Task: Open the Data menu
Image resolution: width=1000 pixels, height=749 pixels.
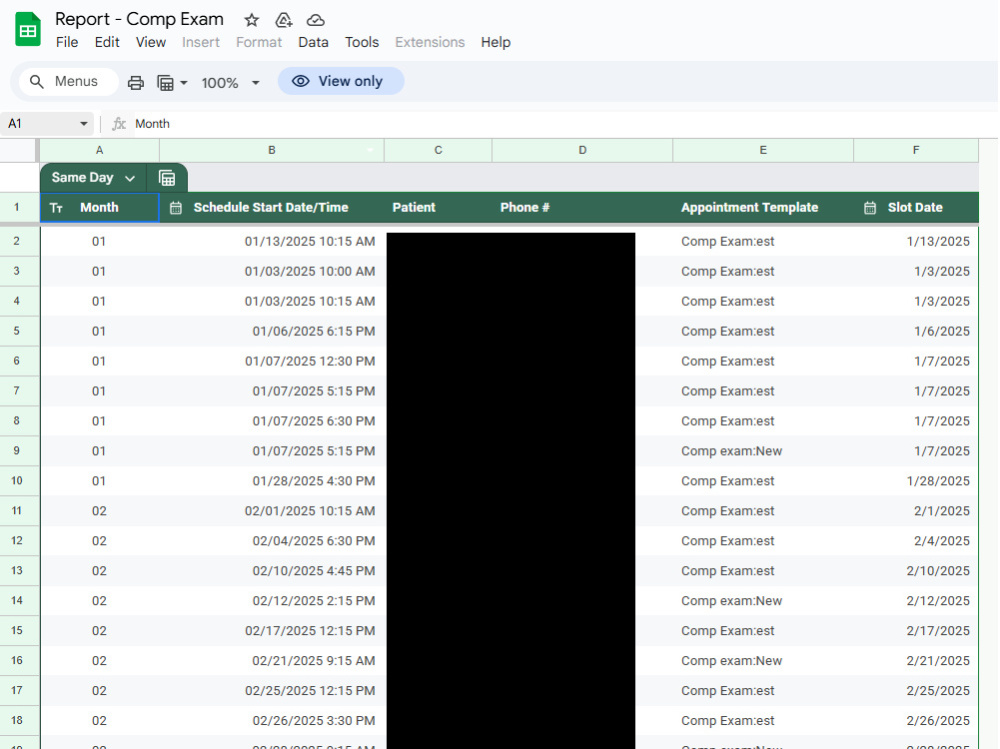Action: coord(313,42)
